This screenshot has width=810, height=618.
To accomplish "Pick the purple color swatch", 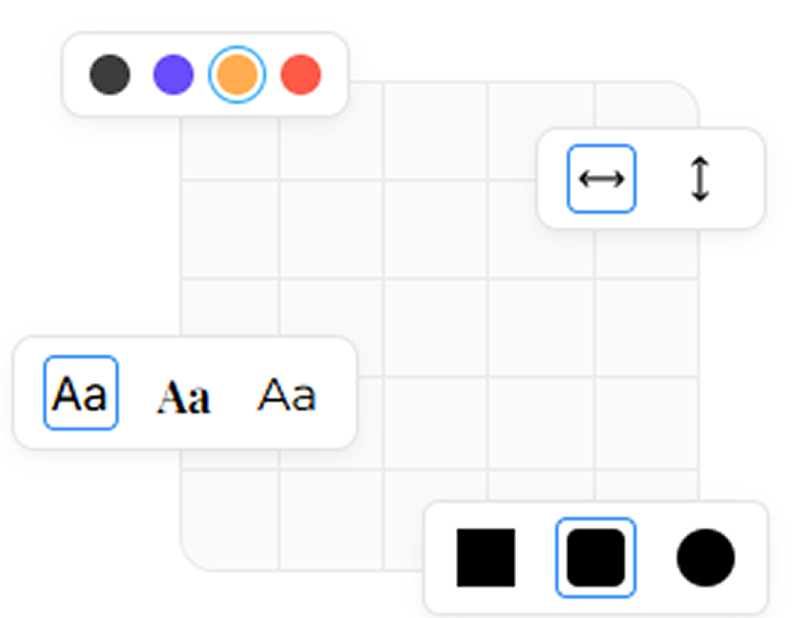I will click(x=173, y=75).
